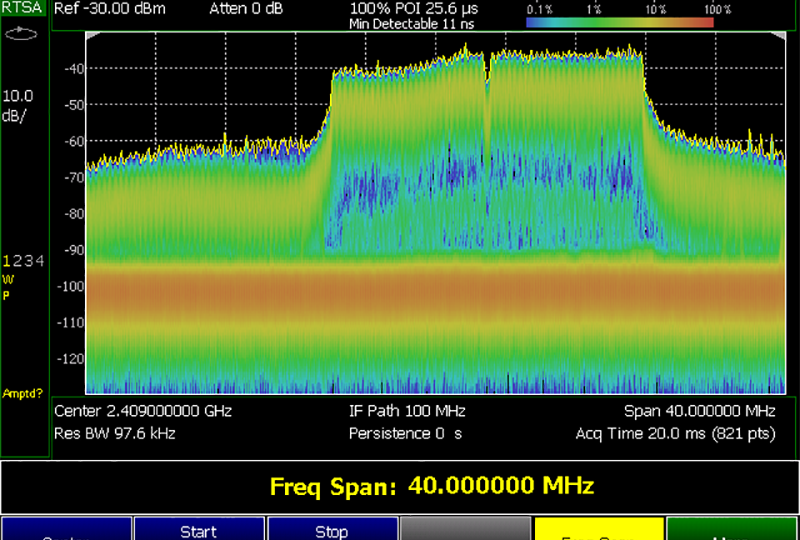Select trace 1 indicator
800x540 pixels.
point(6,261)
